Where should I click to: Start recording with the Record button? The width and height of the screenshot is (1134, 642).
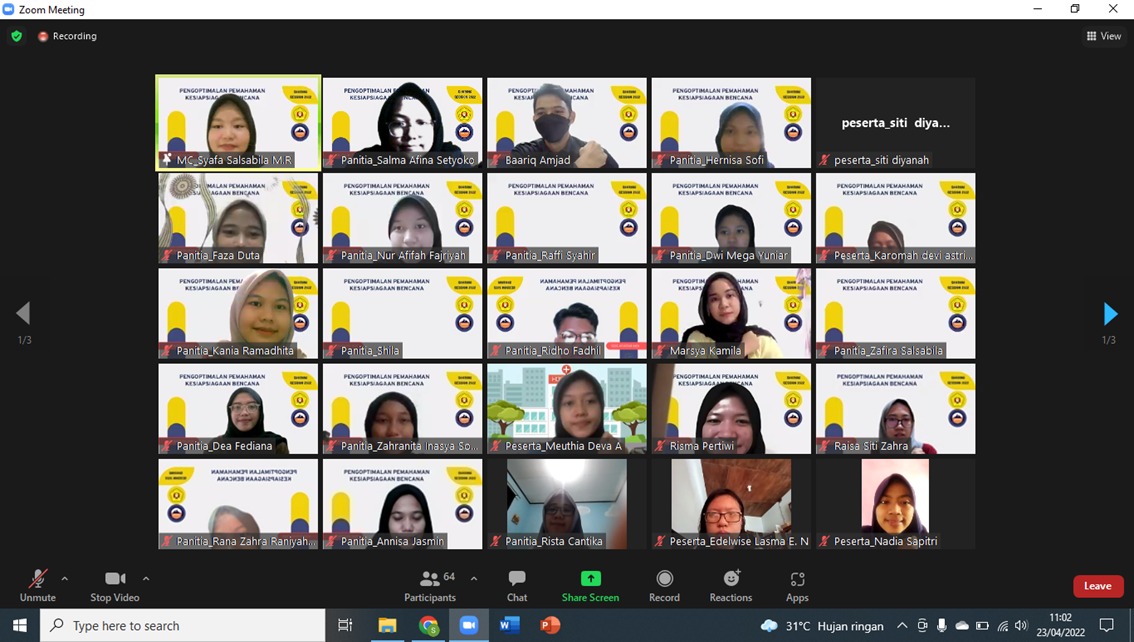click(664, 586)
